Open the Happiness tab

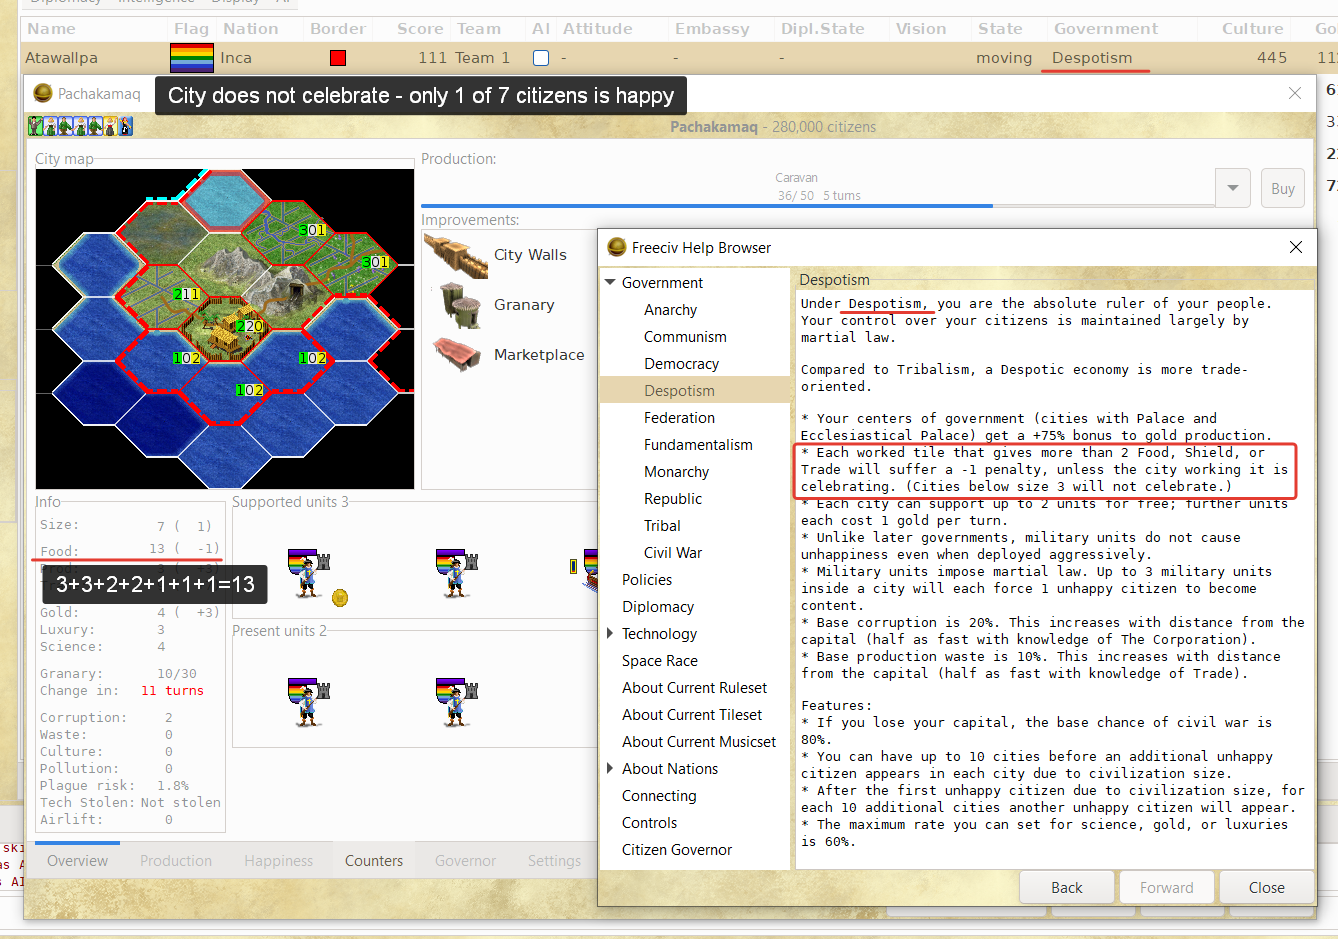[x=279, y=860]
